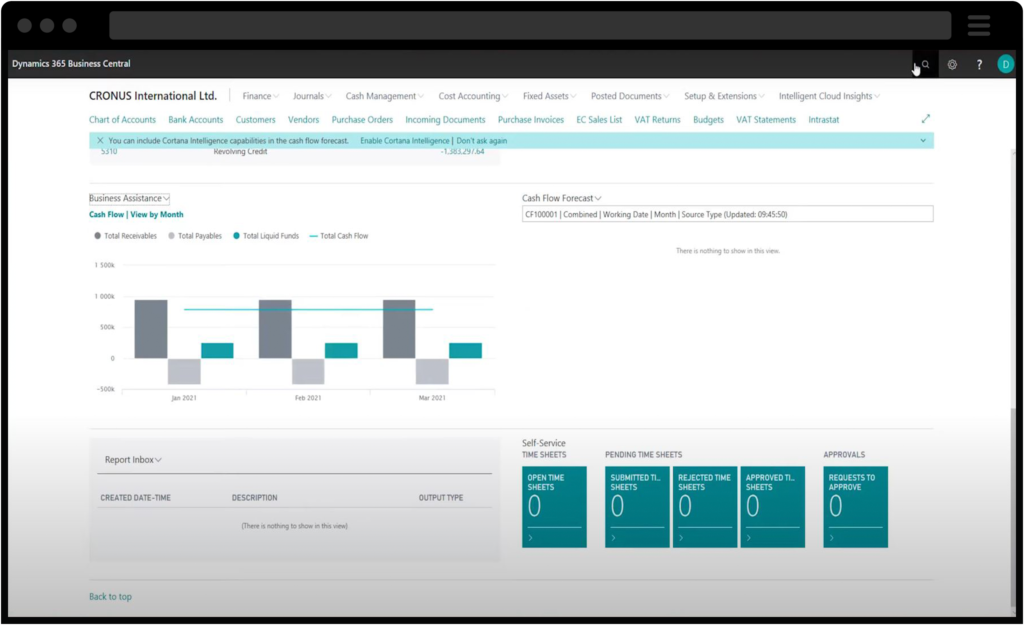The width and height of the screenshot is (1024, 625).
Task: Open the Purchase Orders link
Action: coord(362,120)
